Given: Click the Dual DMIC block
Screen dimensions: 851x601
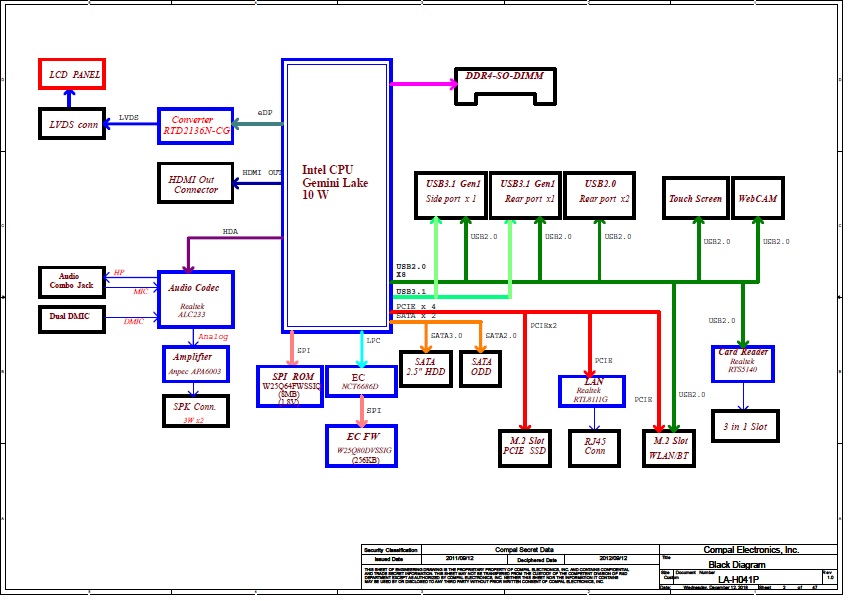Looking at the screenshot, I should coord(72,319).
